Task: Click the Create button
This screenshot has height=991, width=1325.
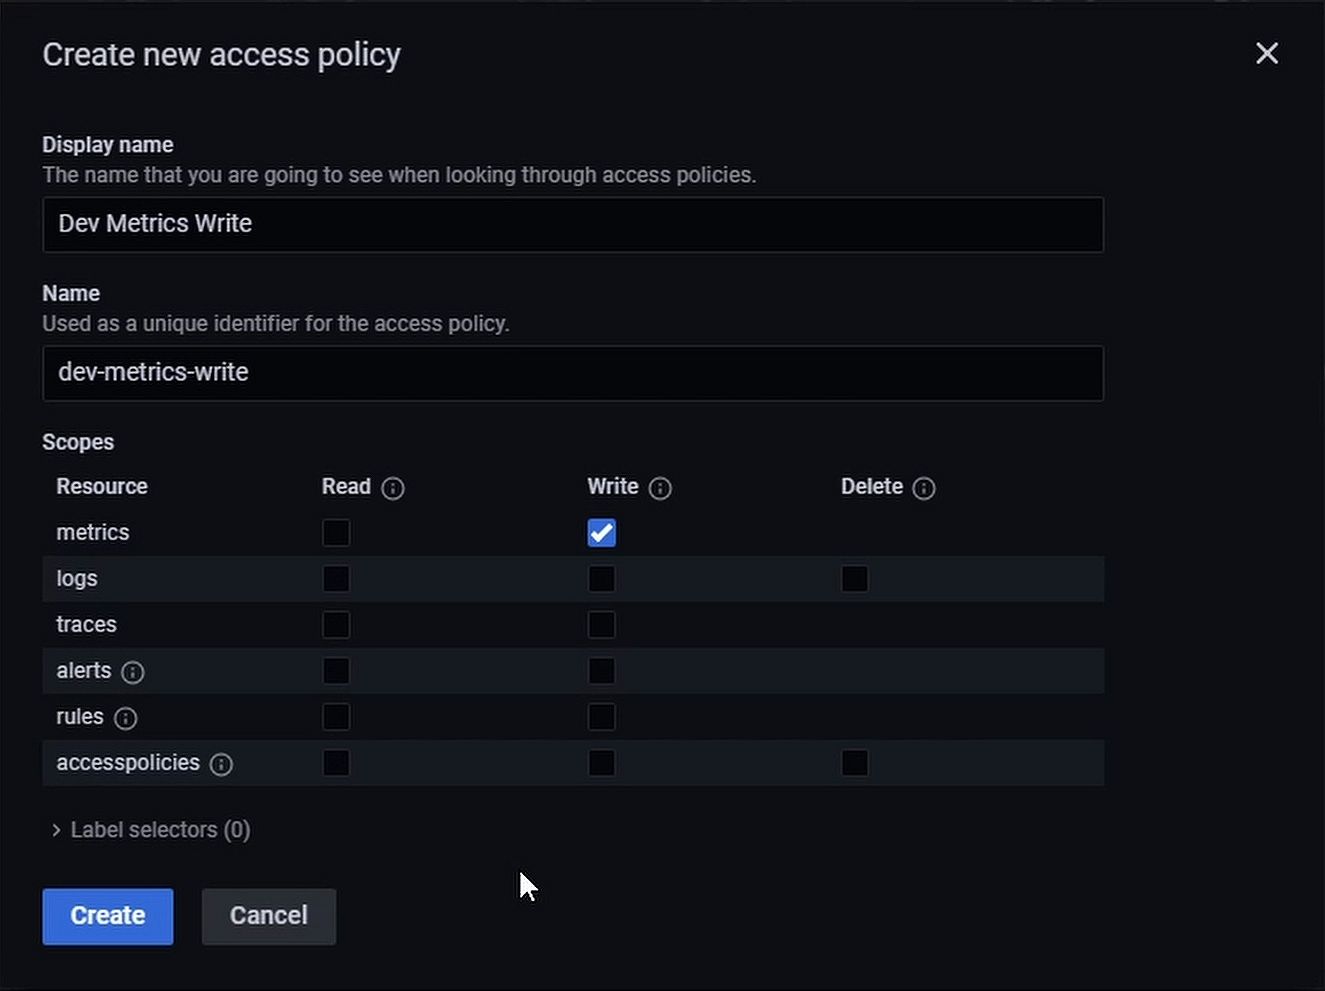Action: click(x=107, y=916)
